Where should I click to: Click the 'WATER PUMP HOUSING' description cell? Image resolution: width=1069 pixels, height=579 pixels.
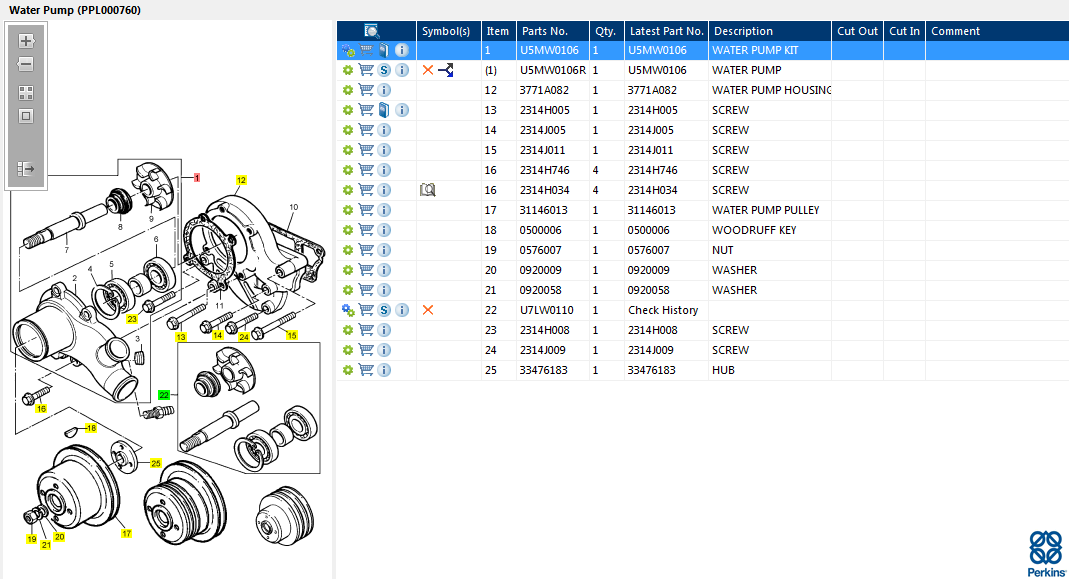pyautogui.click(x=771, y=90)
